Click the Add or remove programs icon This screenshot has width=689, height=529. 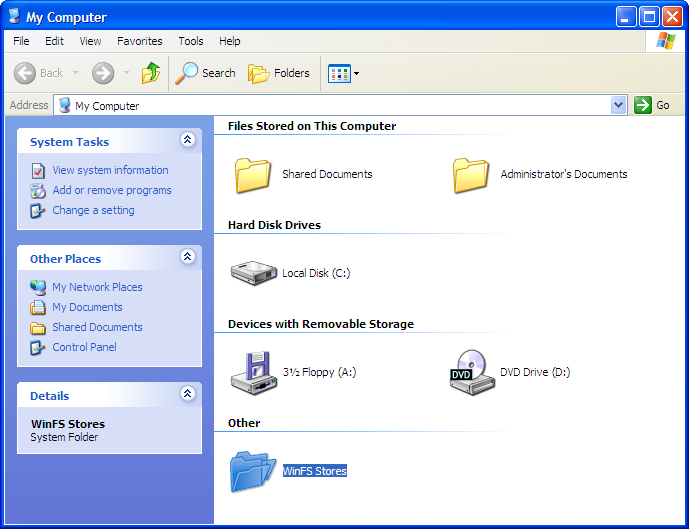[x=38, y=191]
